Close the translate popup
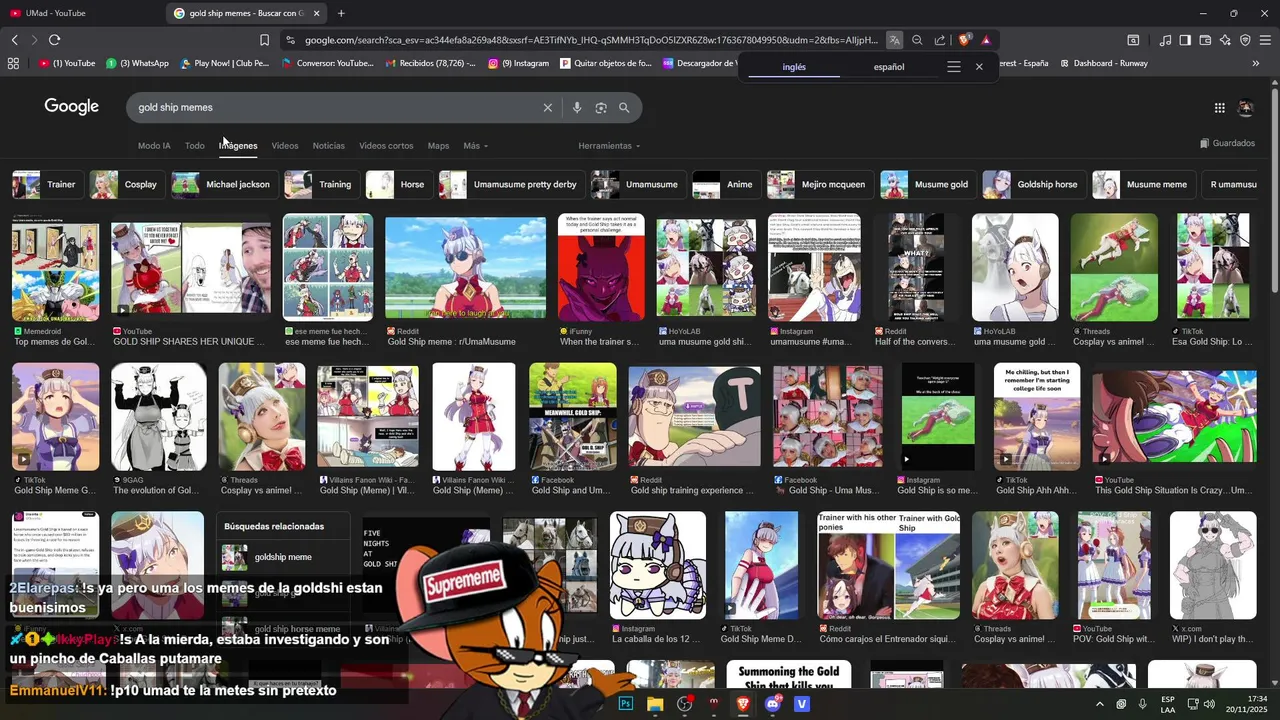 (x=979, y=67)
